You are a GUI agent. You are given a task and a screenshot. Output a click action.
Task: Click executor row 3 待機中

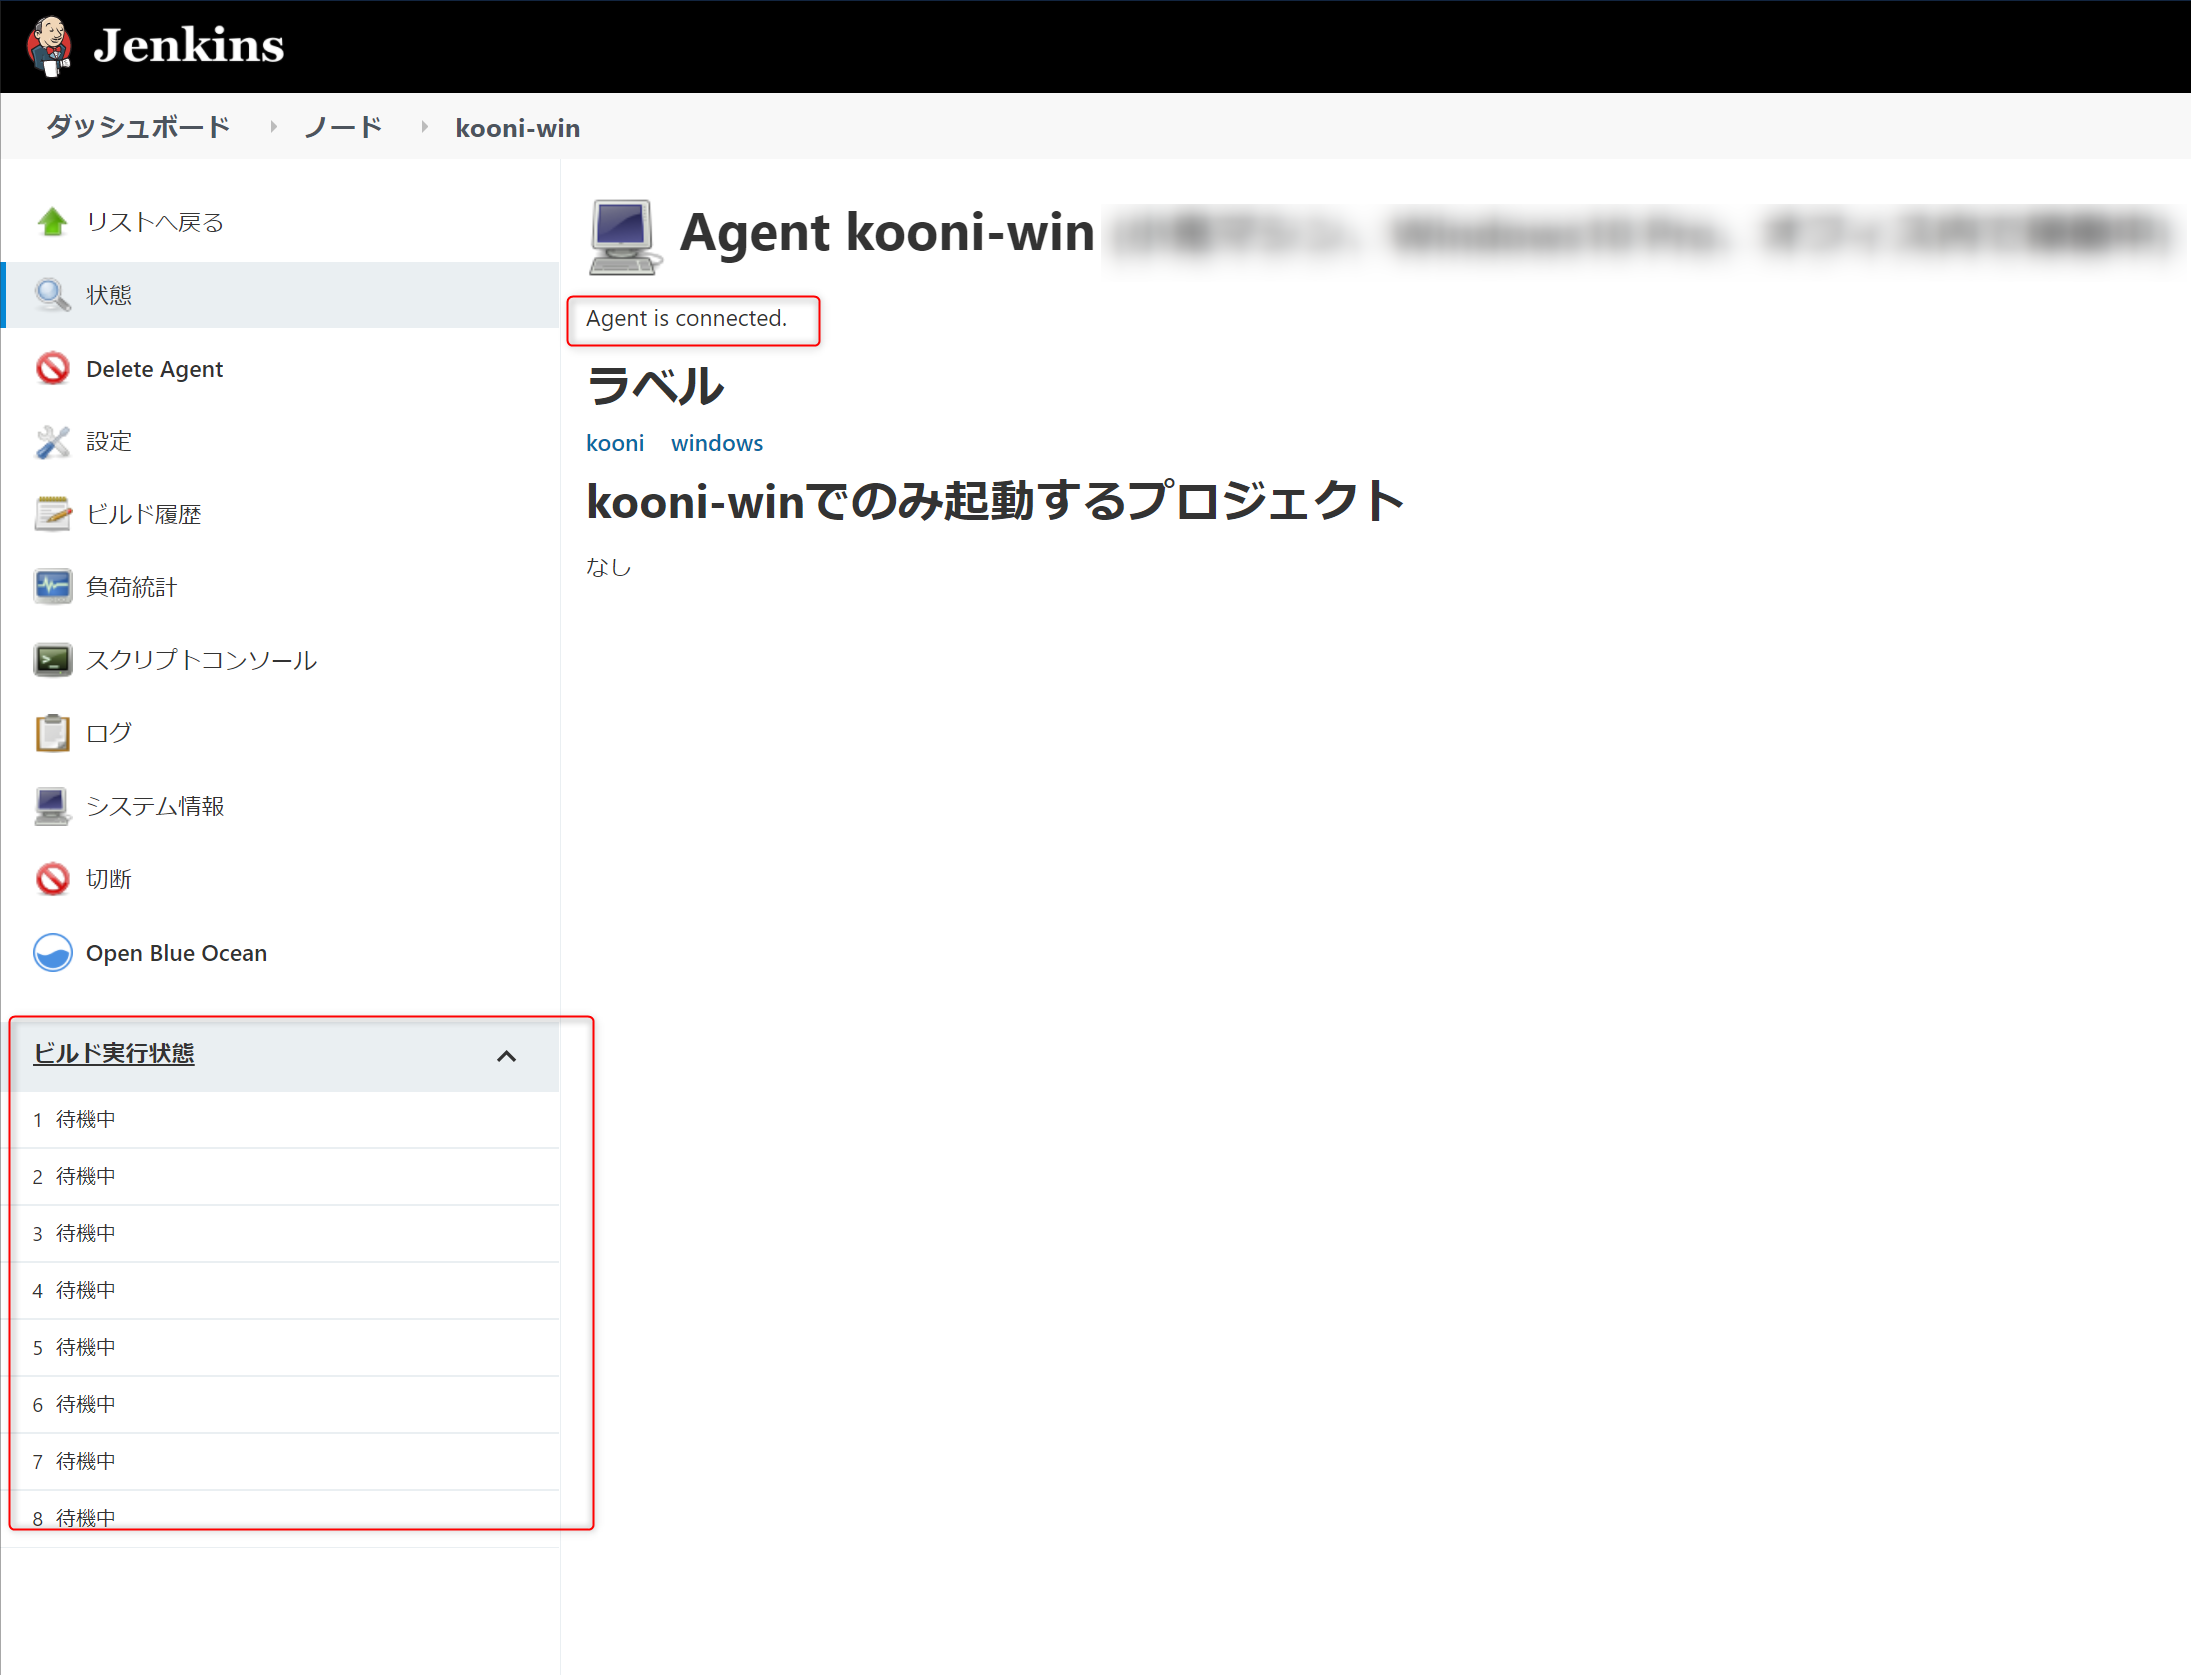pos(85,1233)
